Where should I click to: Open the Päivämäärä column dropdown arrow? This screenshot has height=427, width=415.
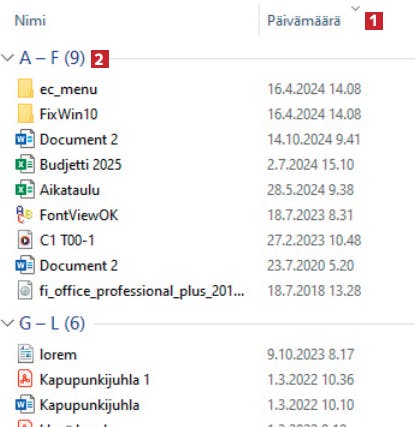point(356,8)
